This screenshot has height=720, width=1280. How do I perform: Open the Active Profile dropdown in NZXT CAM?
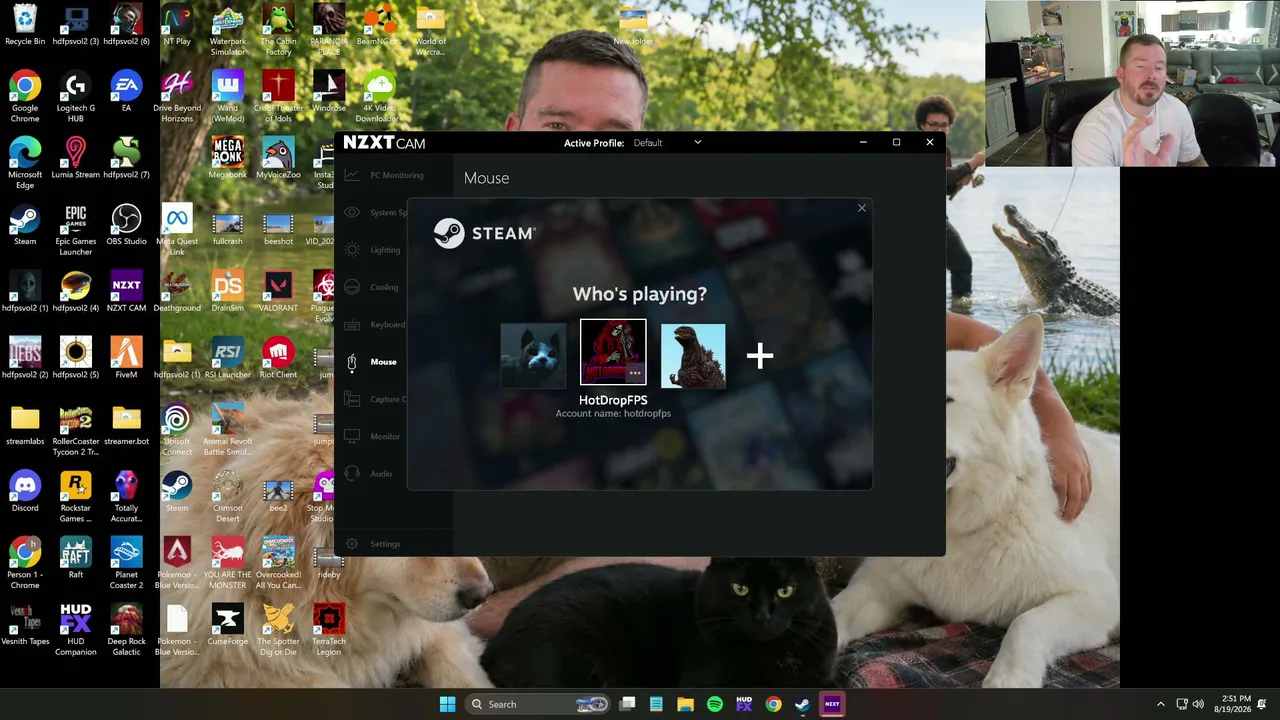(x=668, y=143)
